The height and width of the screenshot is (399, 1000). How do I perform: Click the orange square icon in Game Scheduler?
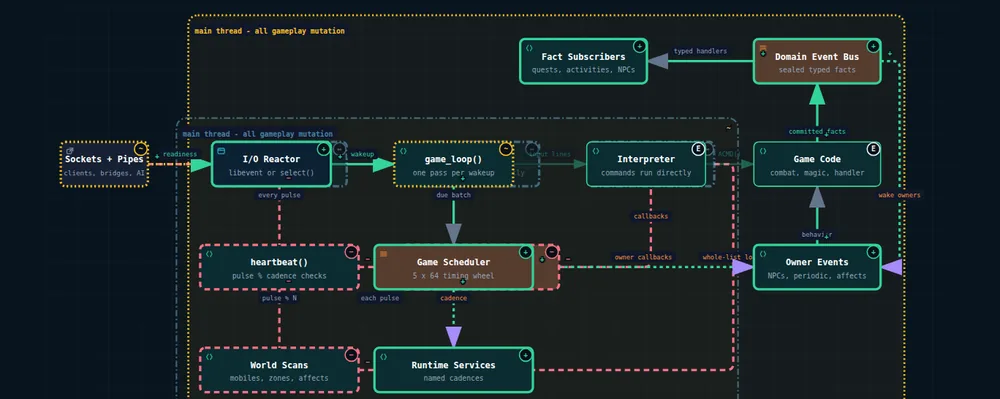click(383, 254)
